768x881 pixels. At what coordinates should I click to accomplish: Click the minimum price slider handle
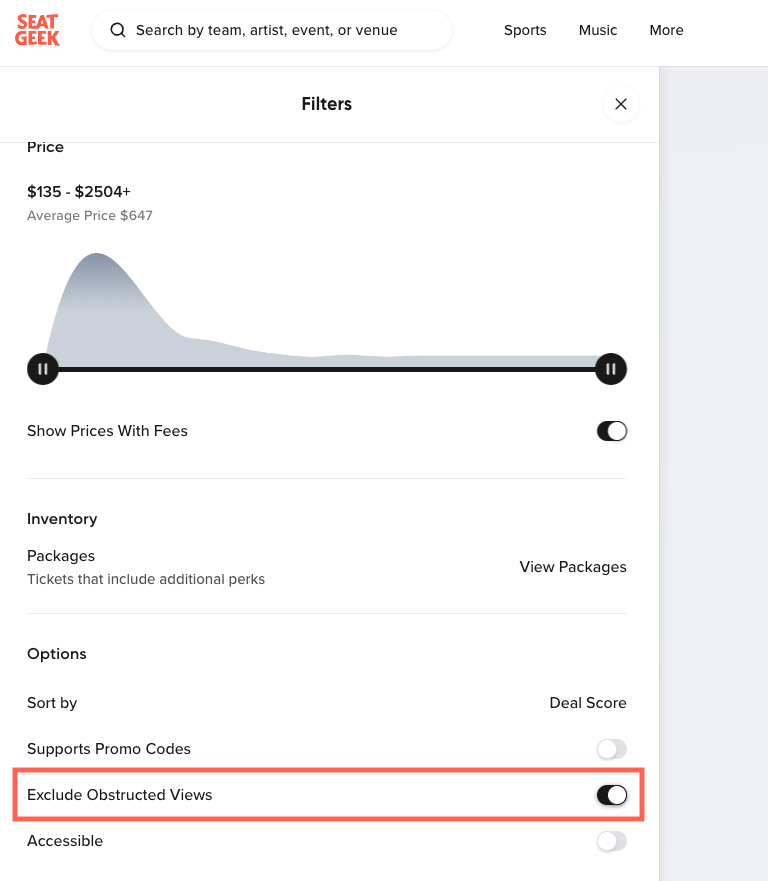[x=43, y=369]
